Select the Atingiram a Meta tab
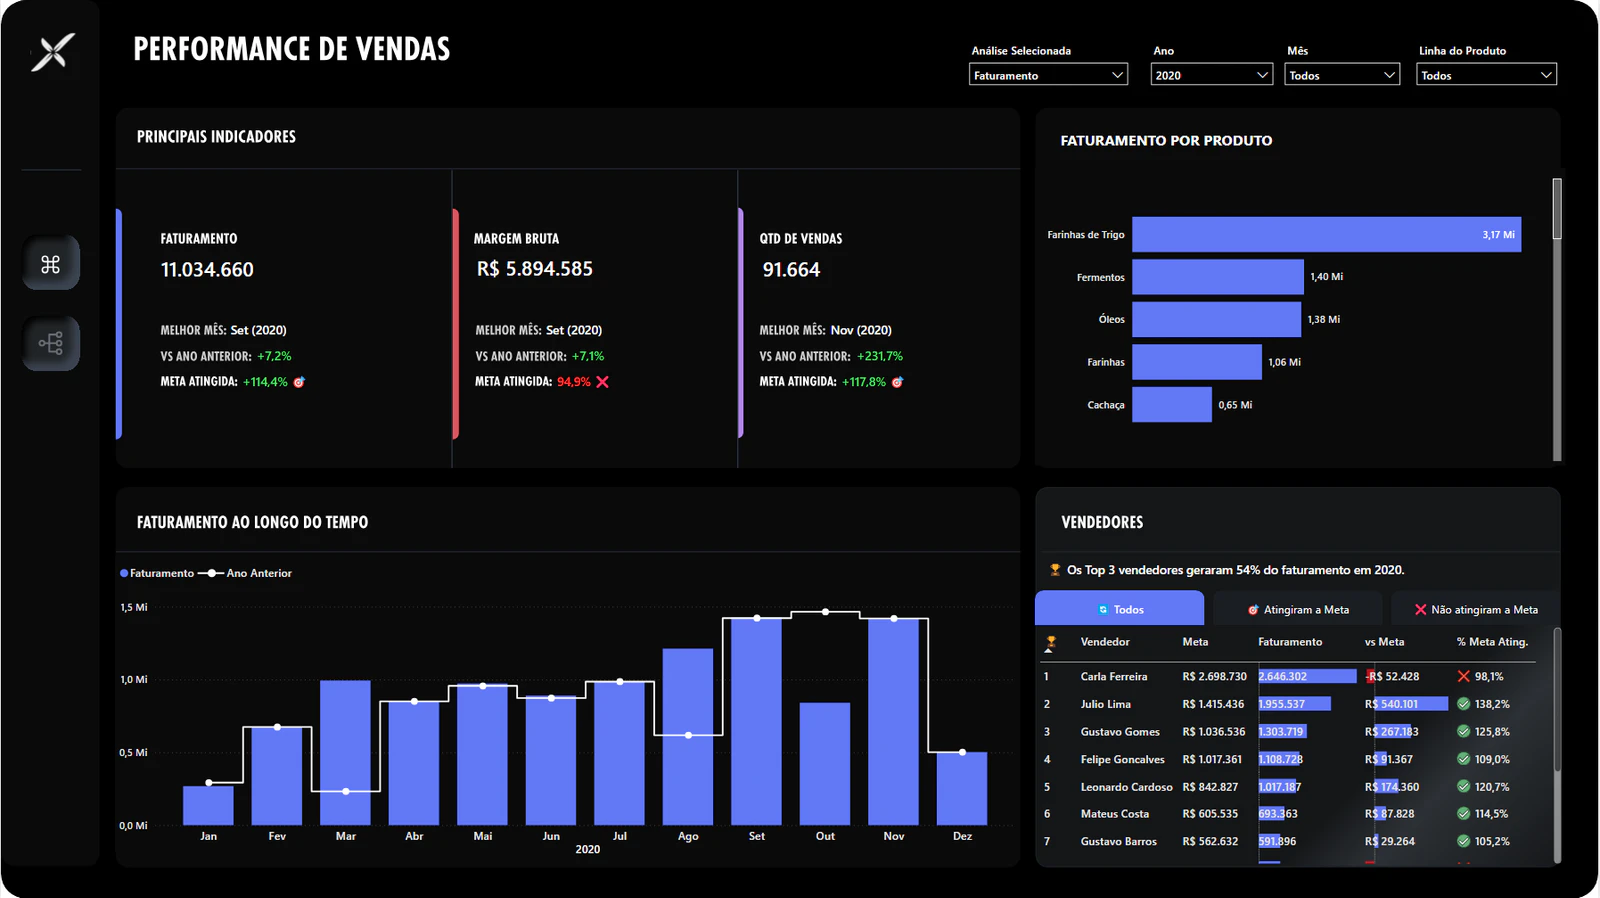 click(1298, 609)
